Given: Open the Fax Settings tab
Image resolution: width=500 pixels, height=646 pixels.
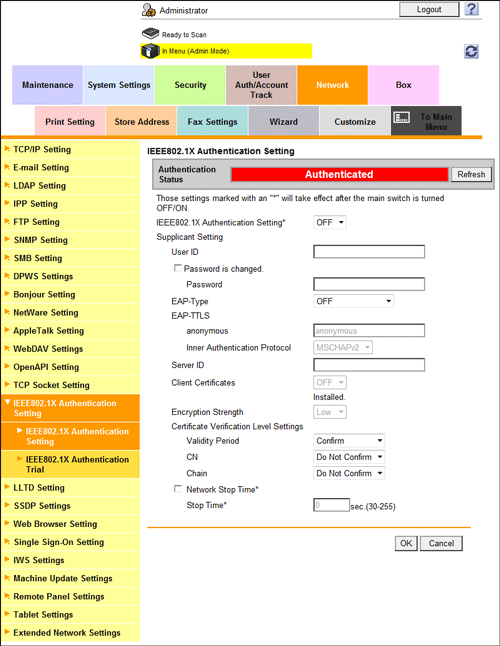Looking at the screenshot, I should point(213,122).
